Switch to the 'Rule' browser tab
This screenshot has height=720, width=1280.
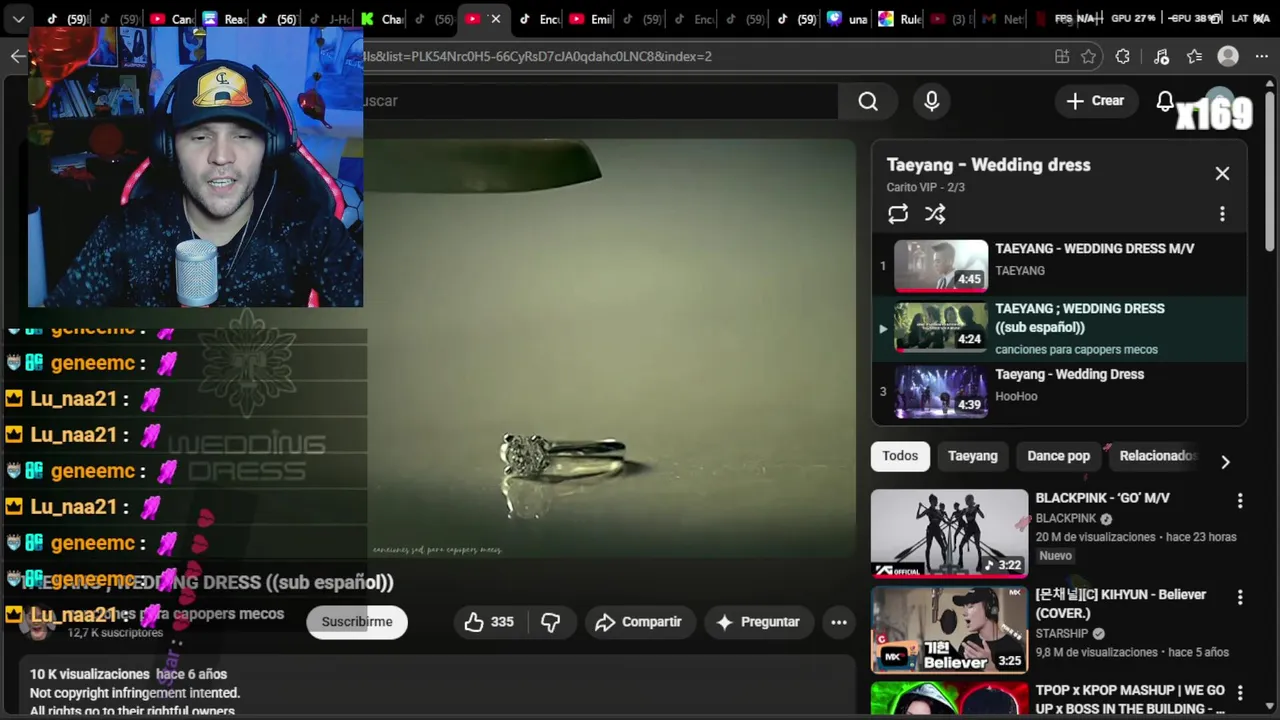pyautogui.click(x=899, y=19)
